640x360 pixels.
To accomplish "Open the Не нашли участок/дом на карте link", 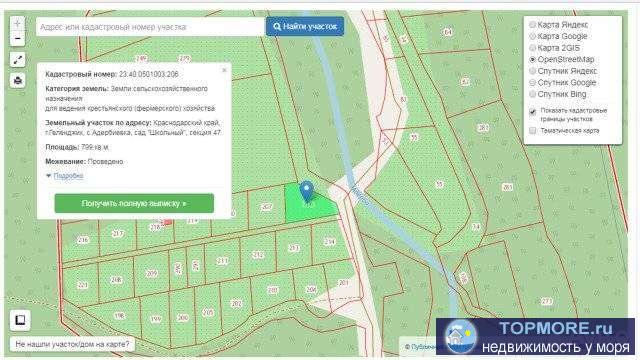I will tap(72, 344).
